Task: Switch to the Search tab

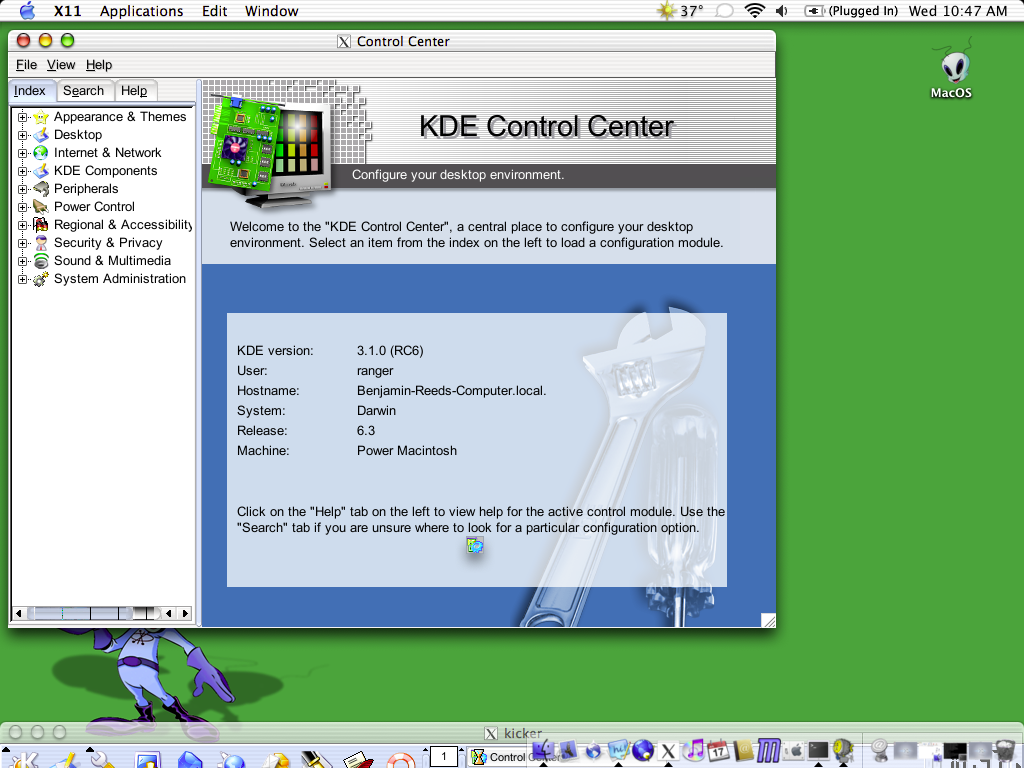Action: [x=84, y=91]
